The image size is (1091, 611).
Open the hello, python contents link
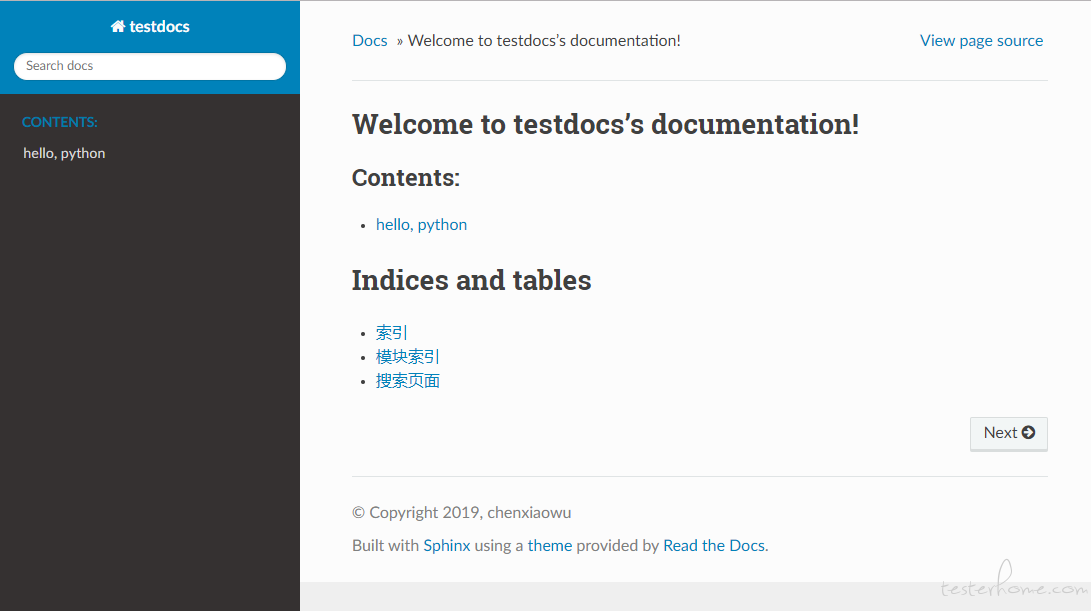(x=422, y=225)
